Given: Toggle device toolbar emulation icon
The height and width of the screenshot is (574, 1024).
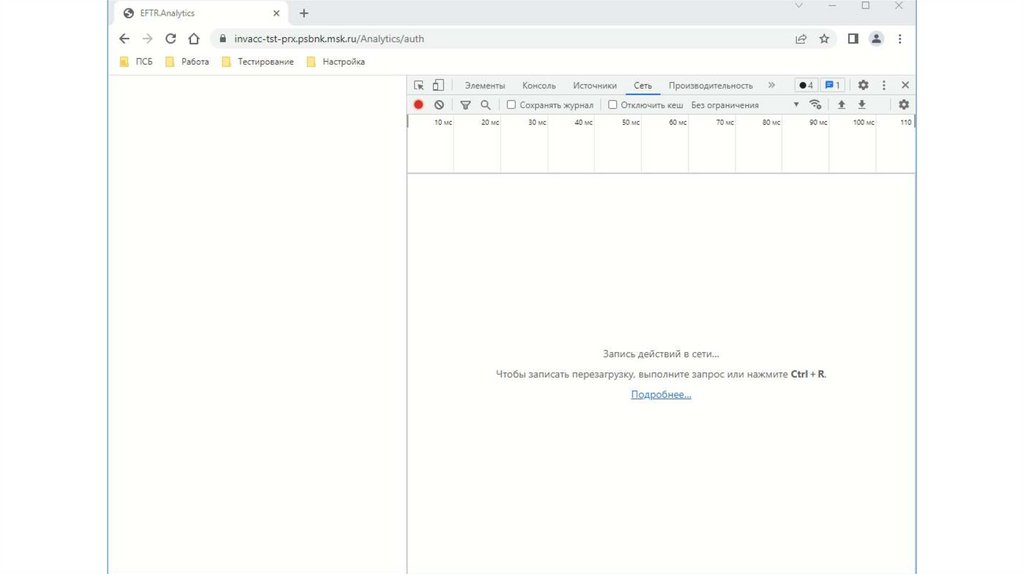Looking at the screenshot, I should click(438, 86).
